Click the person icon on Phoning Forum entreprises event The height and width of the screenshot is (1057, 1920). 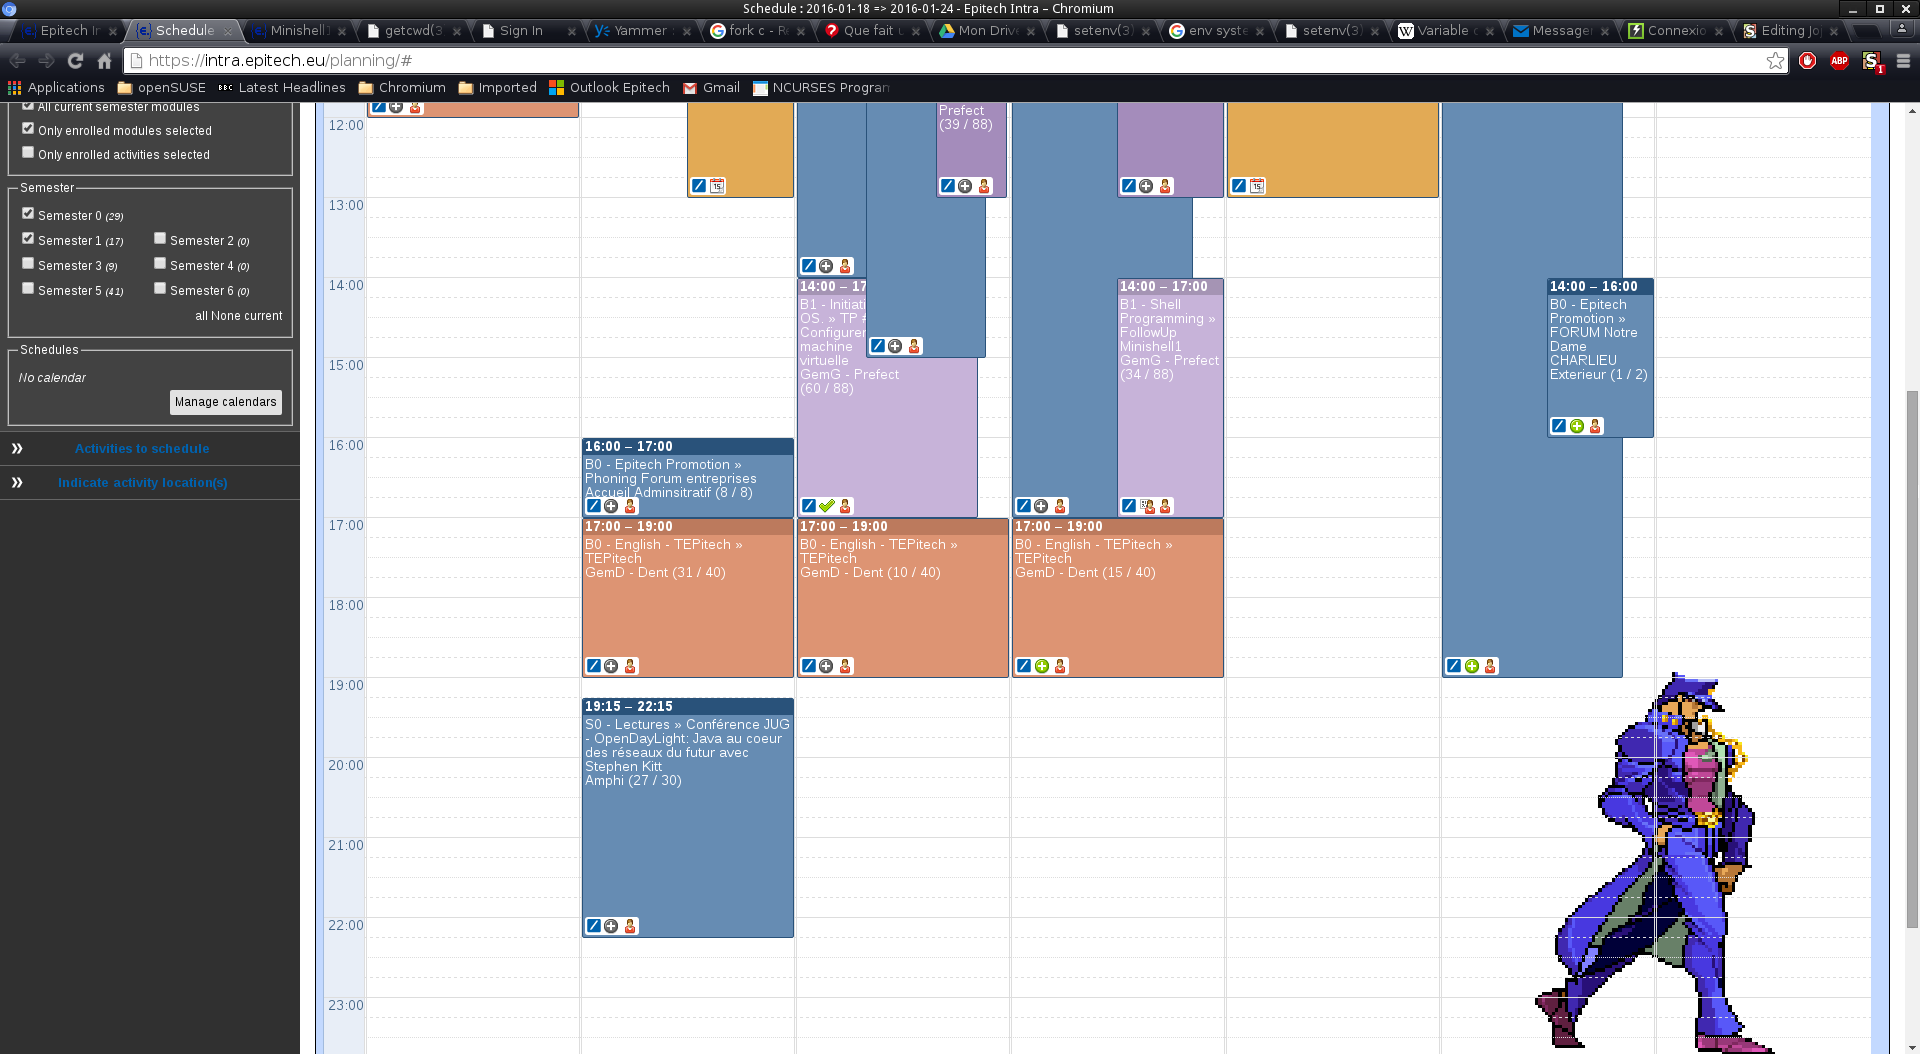click(x=630, y=506)
